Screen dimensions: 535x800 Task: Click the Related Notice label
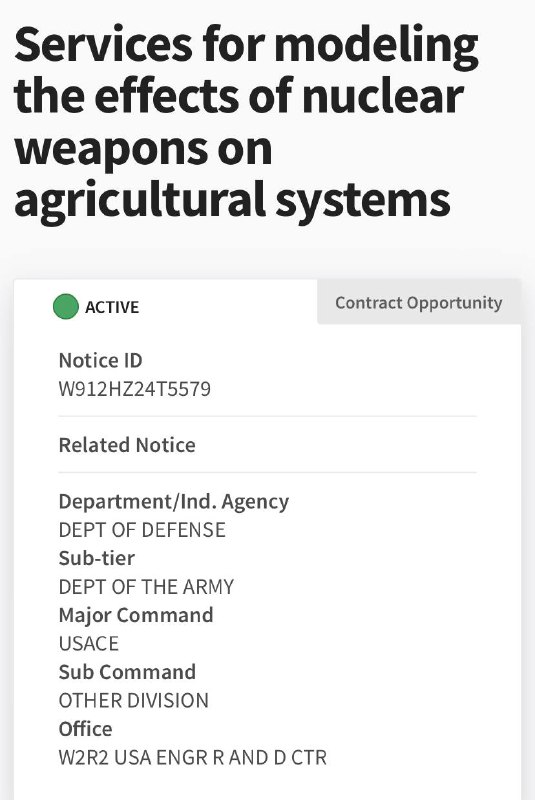[127, 445]
